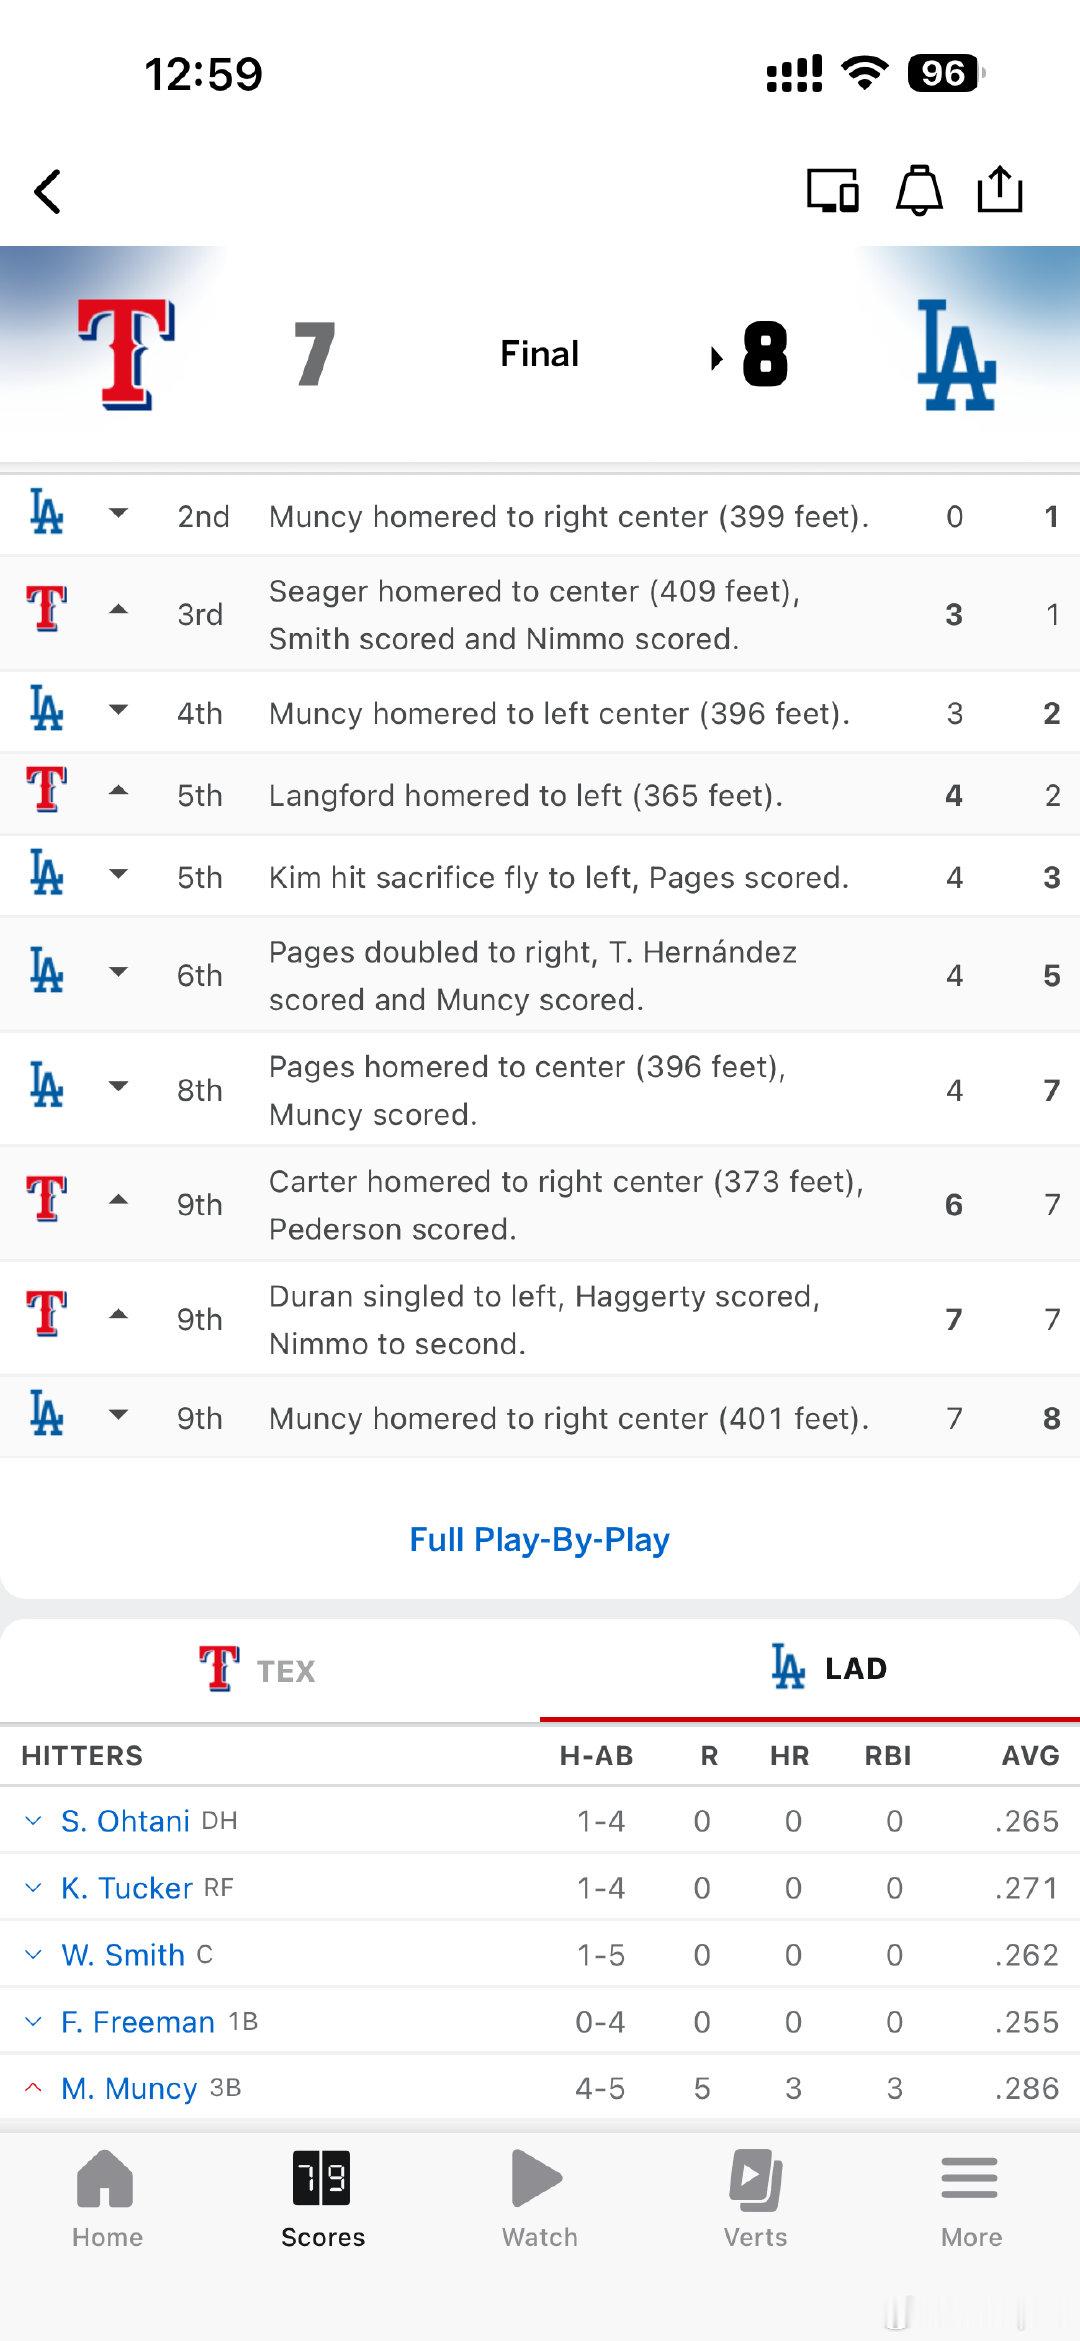
Task: Tap the back arrow icon
Action: [48, 191]
